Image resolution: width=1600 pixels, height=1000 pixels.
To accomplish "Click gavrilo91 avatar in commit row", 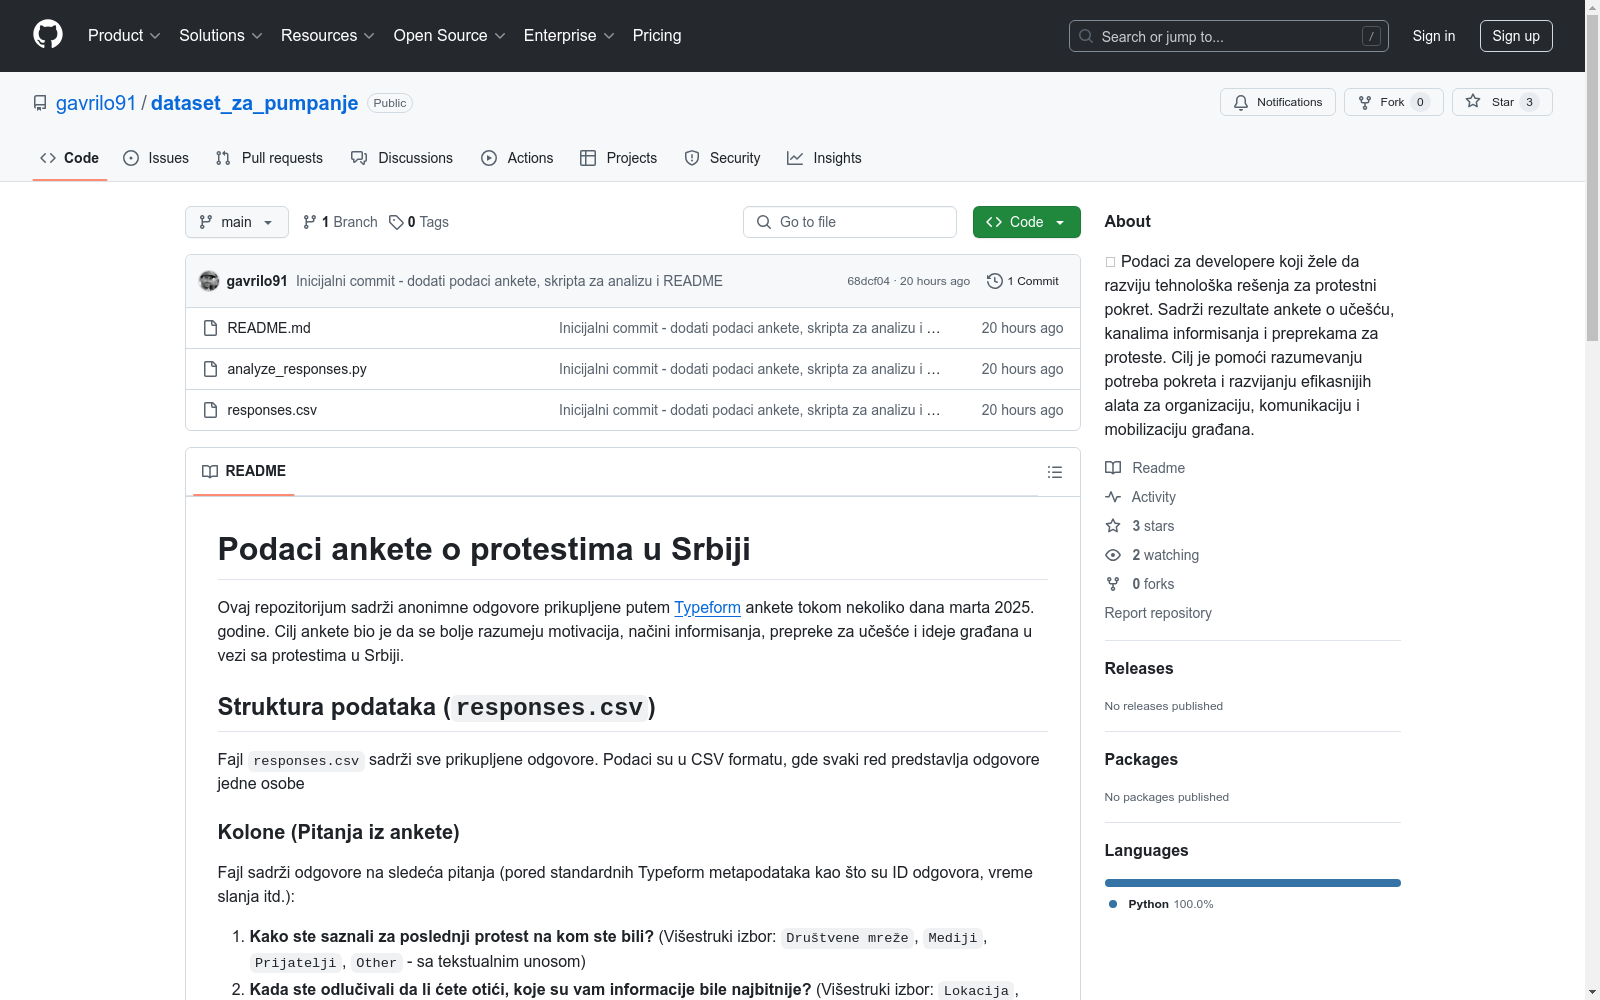I will pos(209,281).
